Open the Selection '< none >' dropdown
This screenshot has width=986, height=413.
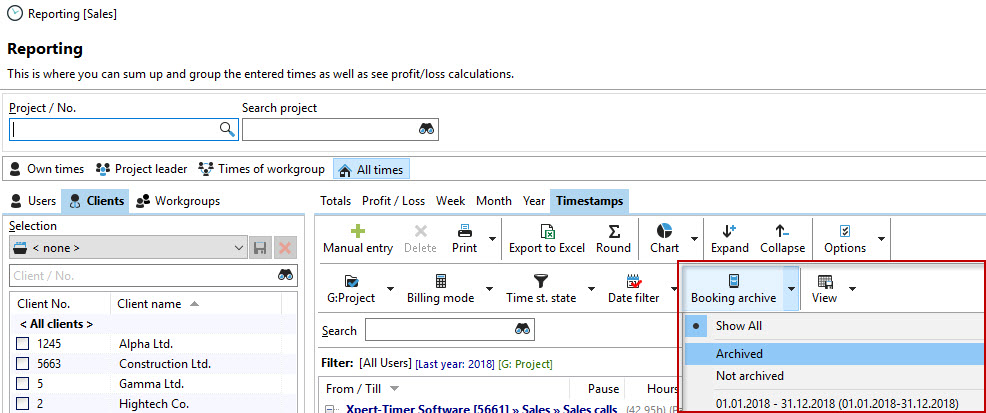click(127, 247)
